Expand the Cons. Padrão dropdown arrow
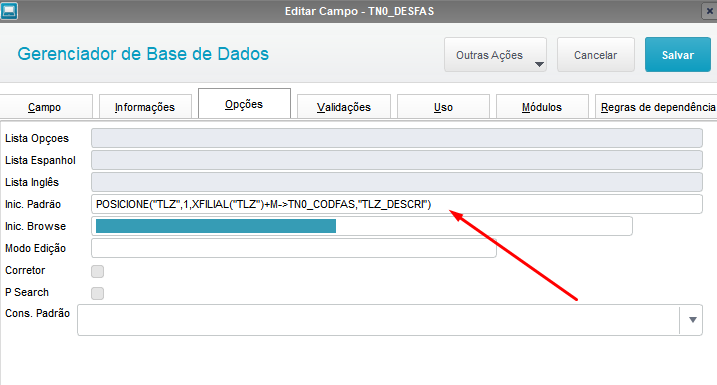The height and width of the screenshot is (385, 717). tap(692, 320)
